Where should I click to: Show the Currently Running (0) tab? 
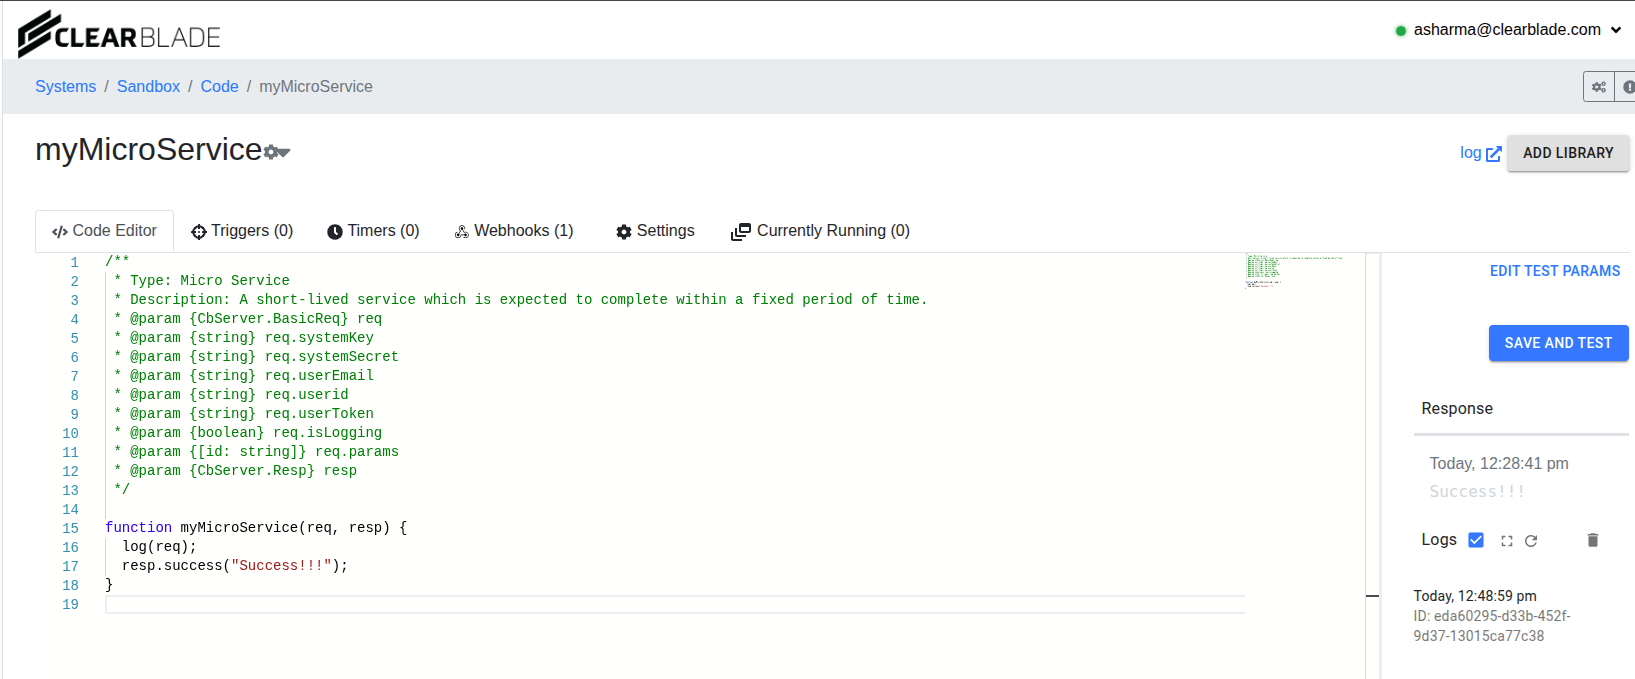[x=820, y=231]
